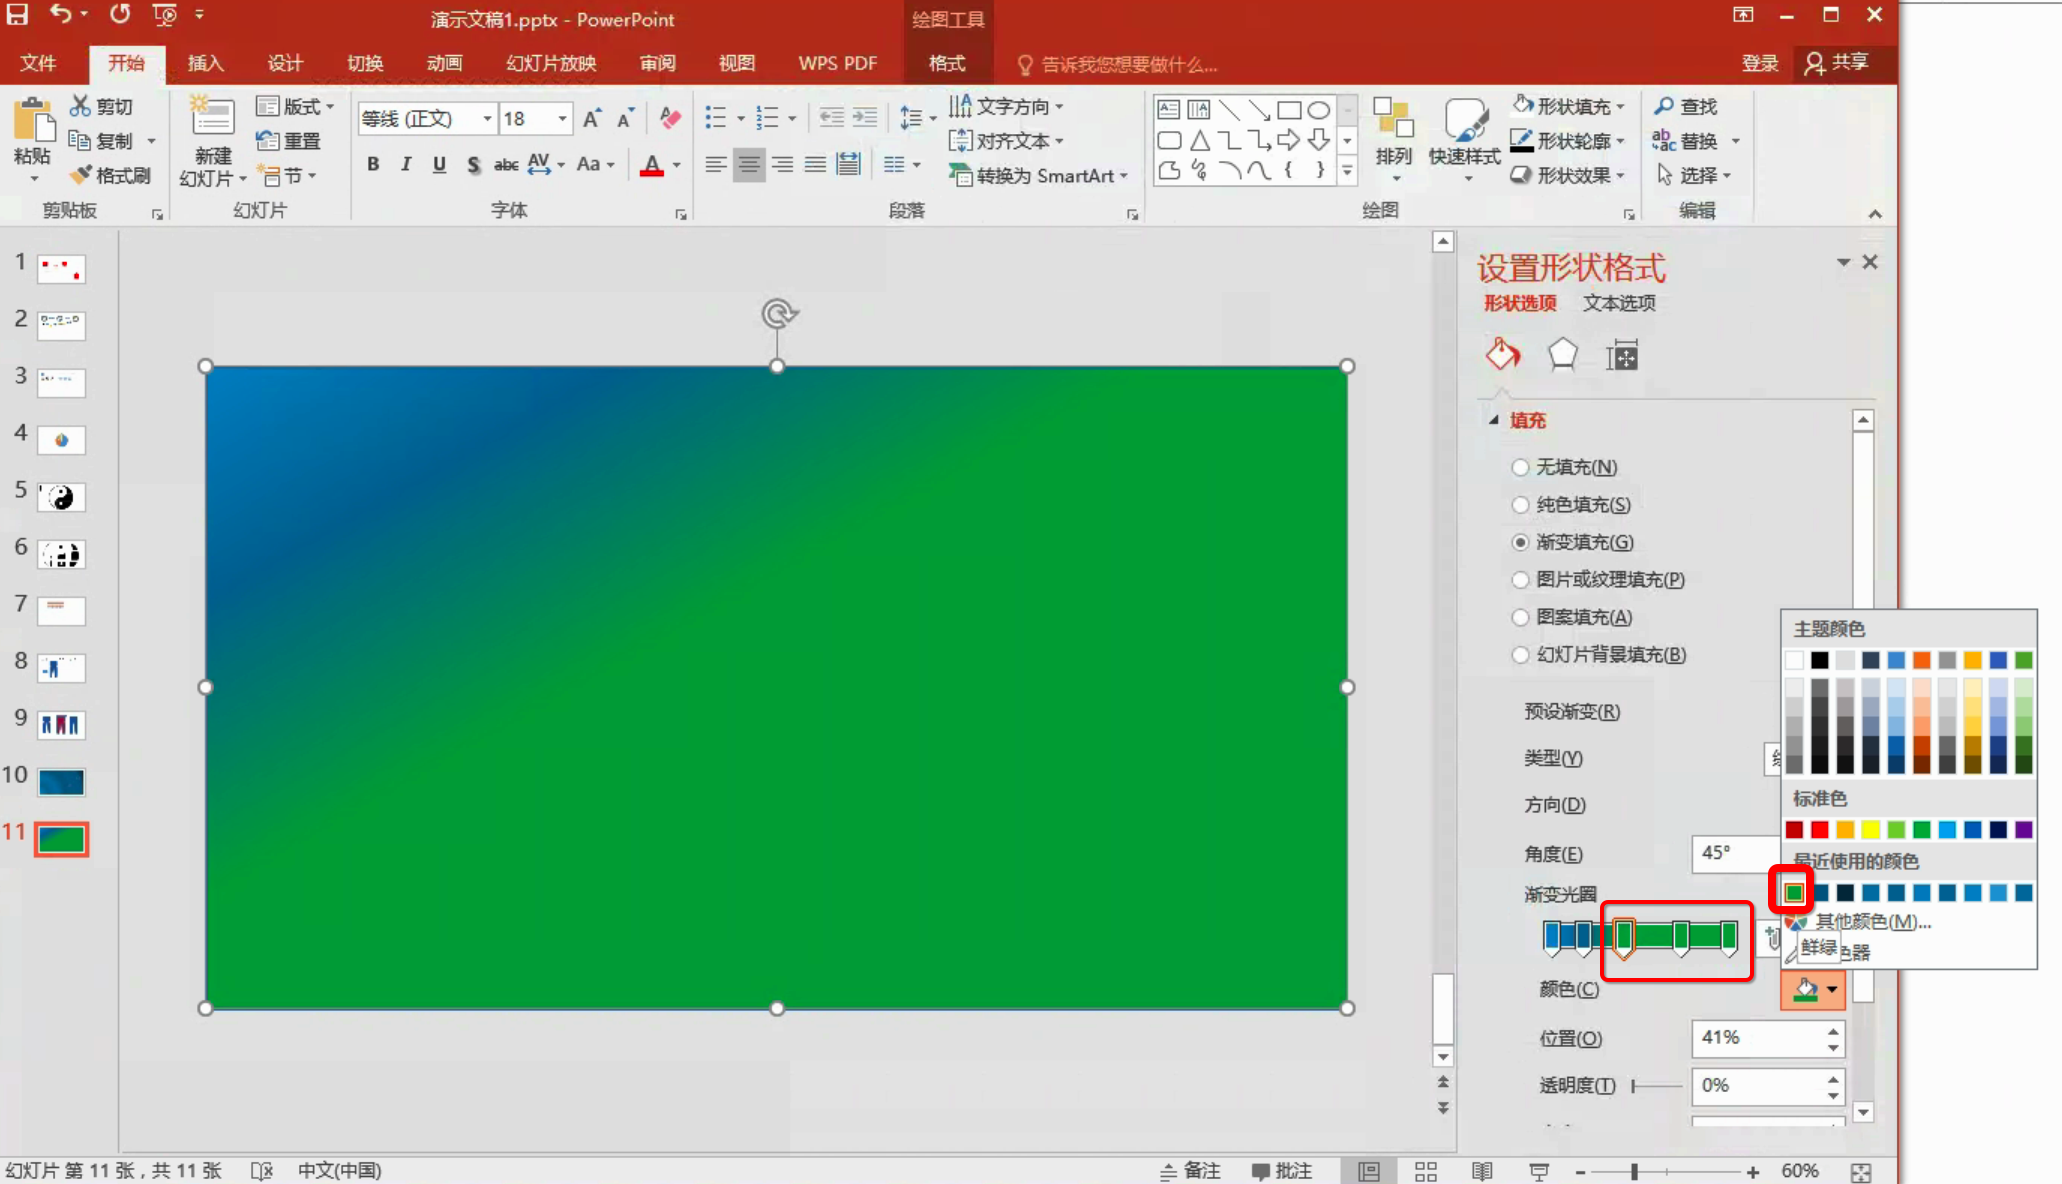Image resolution: width=2062 pixels, height=1184 pixels.
Task: Switch to slide sorter view icon
Action: [x=1425, y=1170]
